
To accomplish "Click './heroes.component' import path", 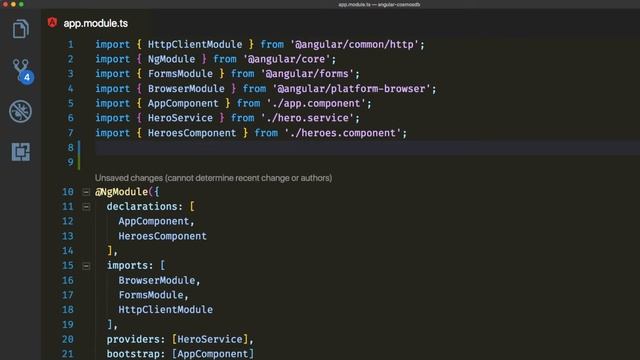I will [x=343, y=133].
